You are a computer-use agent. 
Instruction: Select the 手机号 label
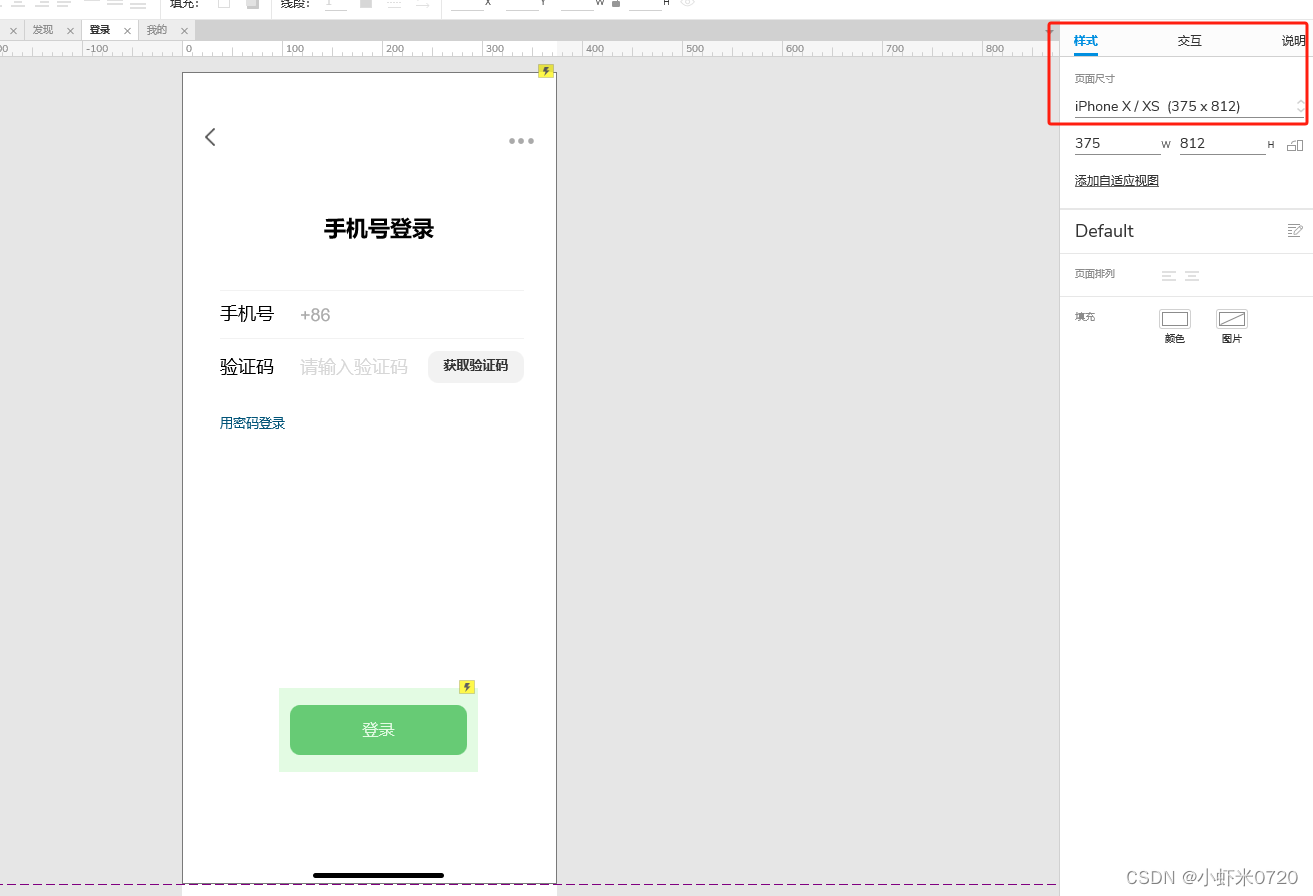pyautogui.click(x=247, y=314)
